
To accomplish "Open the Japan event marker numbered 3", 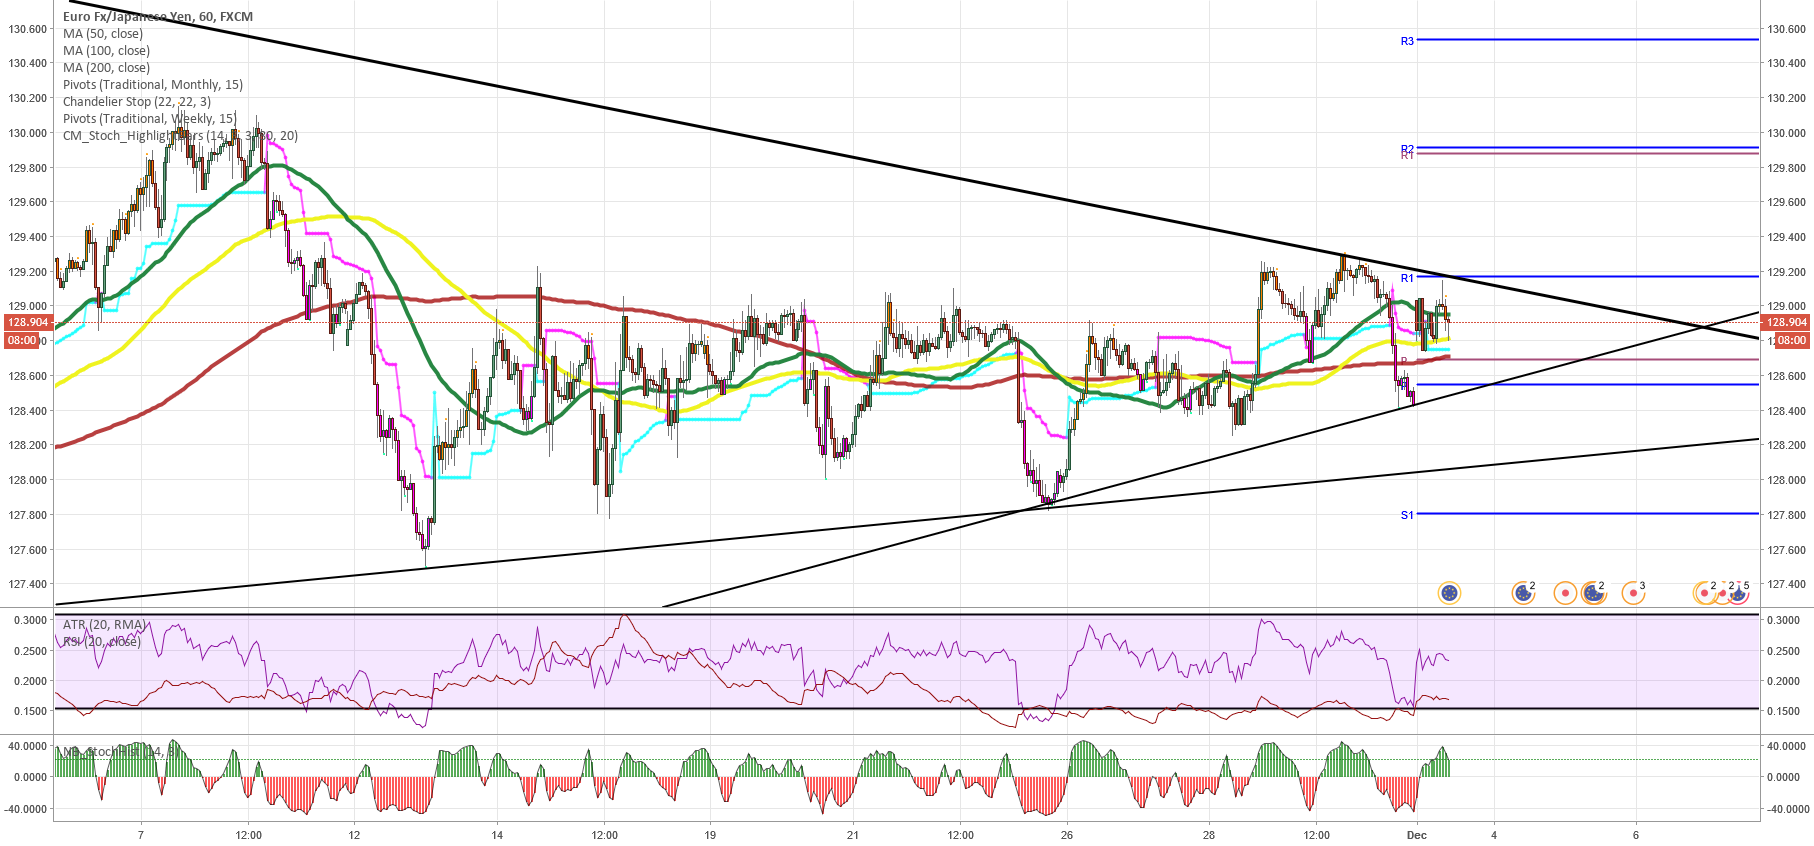I will 1633,593.
